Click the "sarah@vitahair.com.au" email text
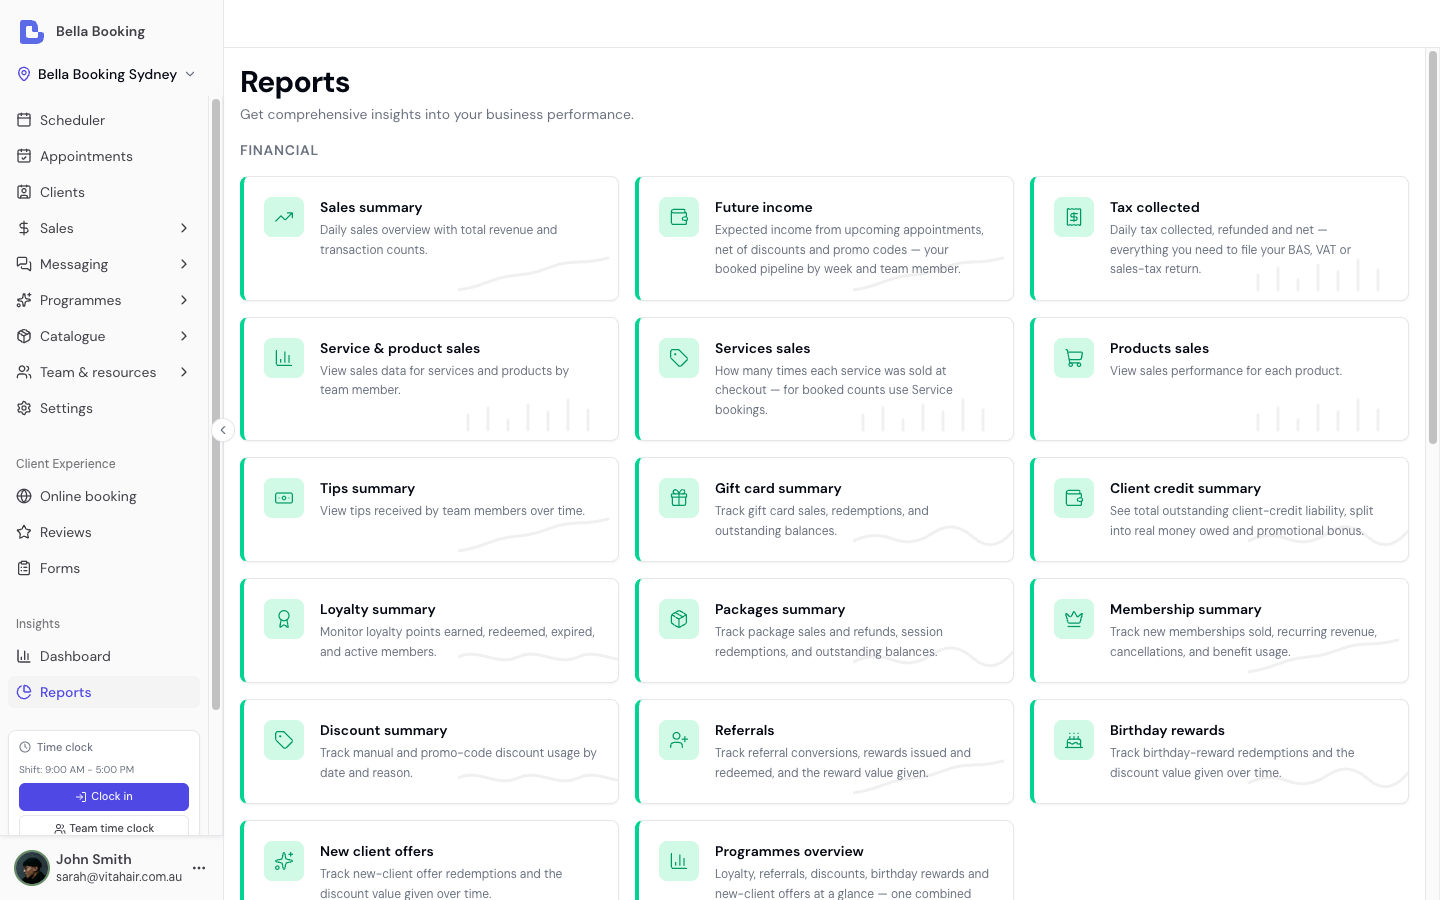This screenshot has width=1440, height=900. [x=119, y=877]
